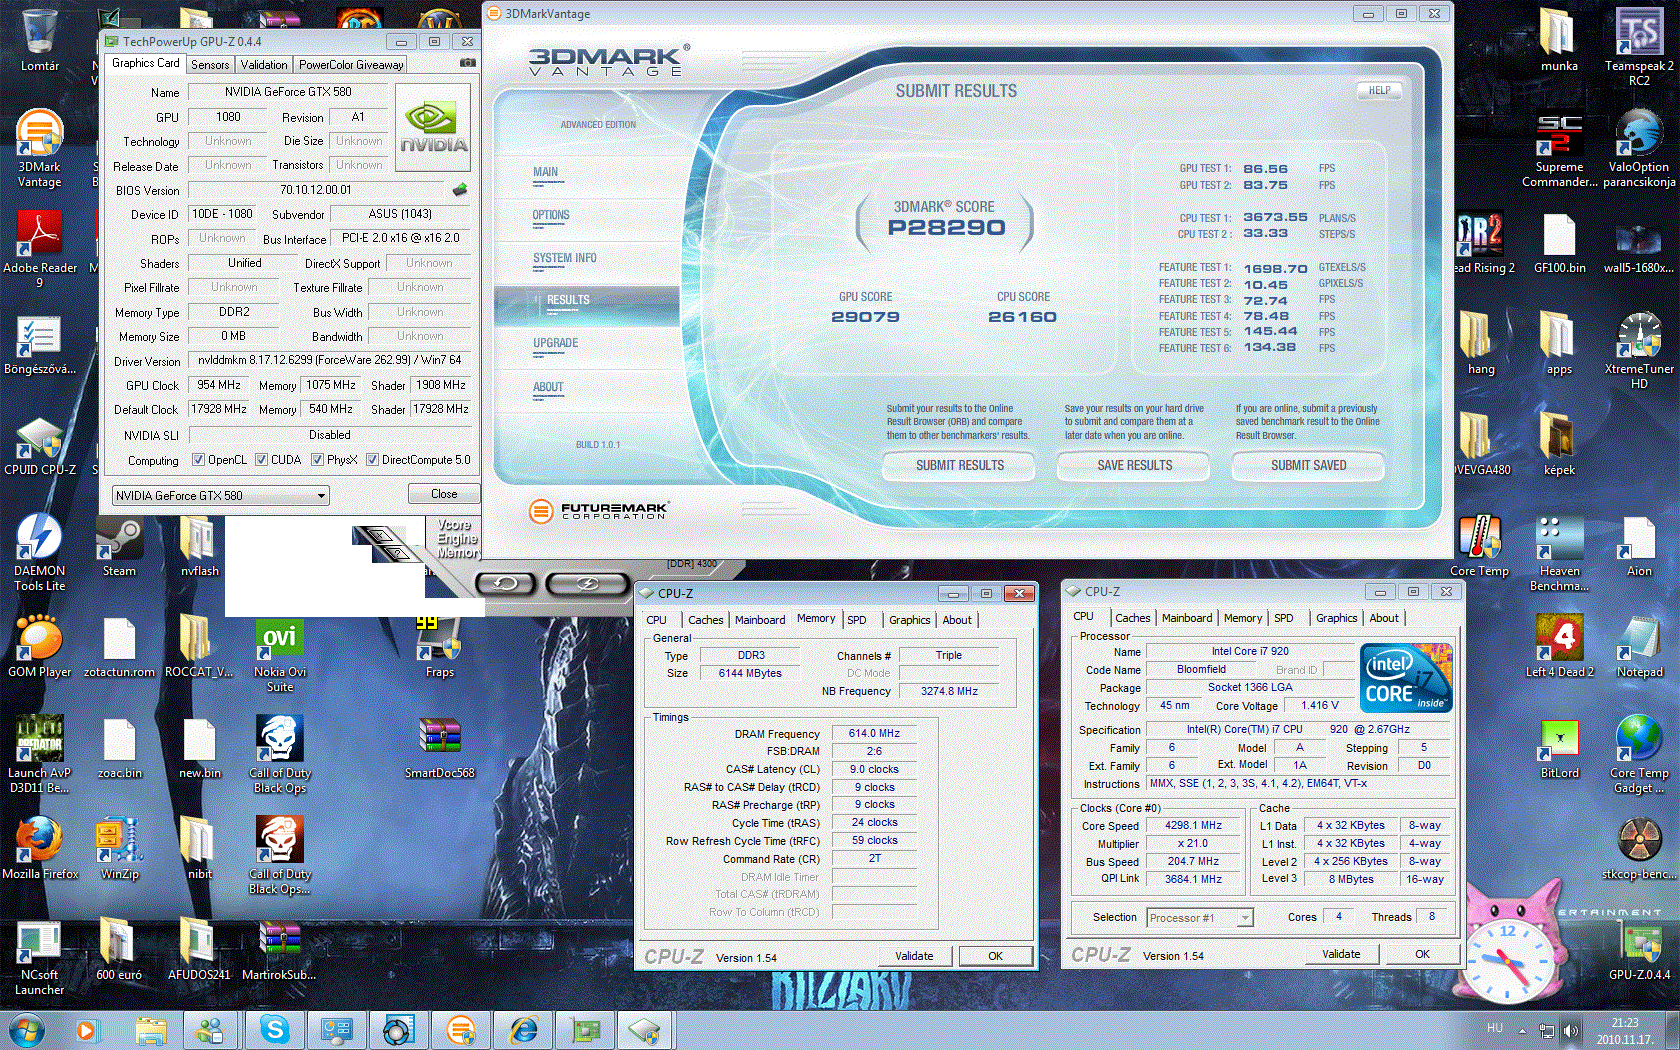Open the Teamspeak 2 RC2 icon

point(1639,47)
